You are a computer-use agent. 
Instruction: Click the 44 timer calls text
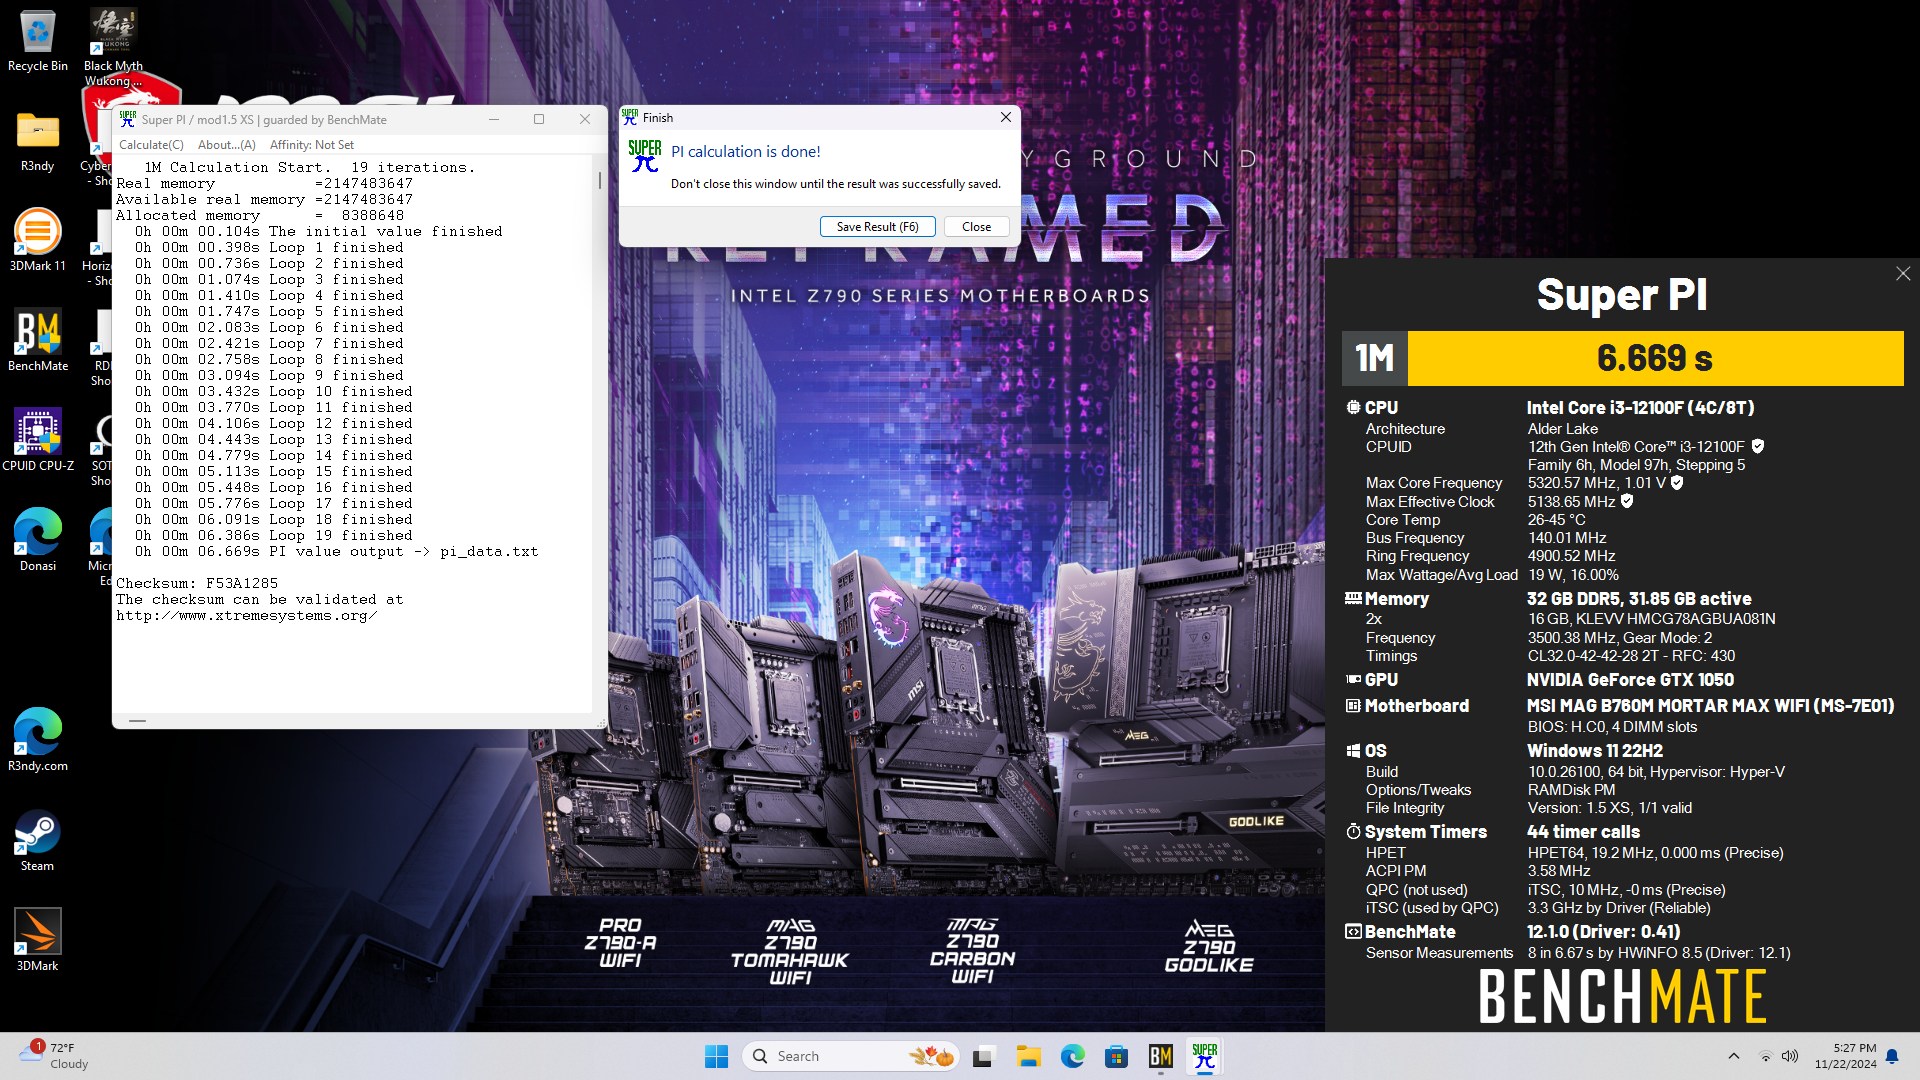pos(1583,832)
